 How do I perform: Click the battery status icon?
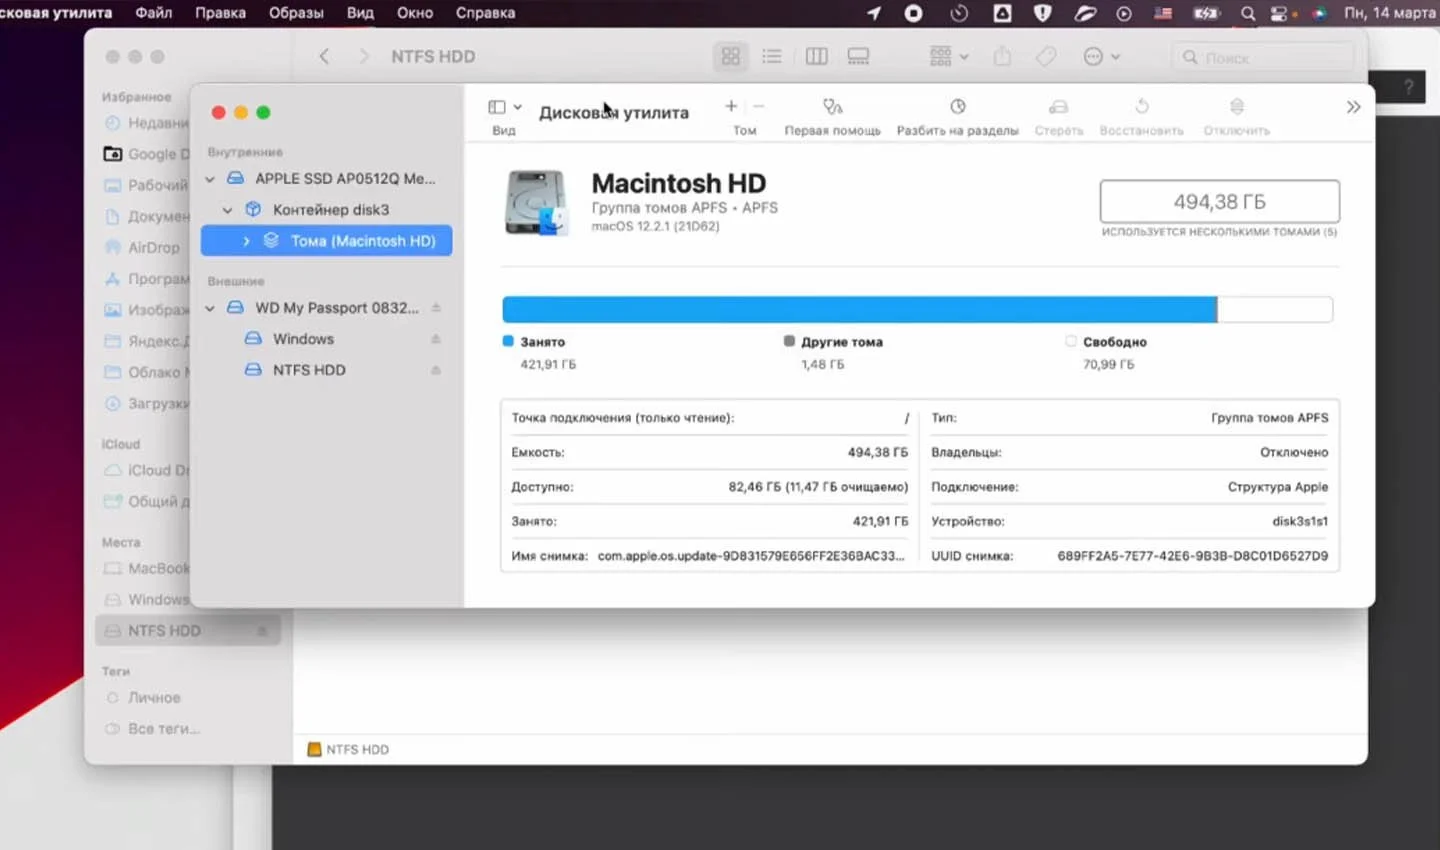(1207, 13)
